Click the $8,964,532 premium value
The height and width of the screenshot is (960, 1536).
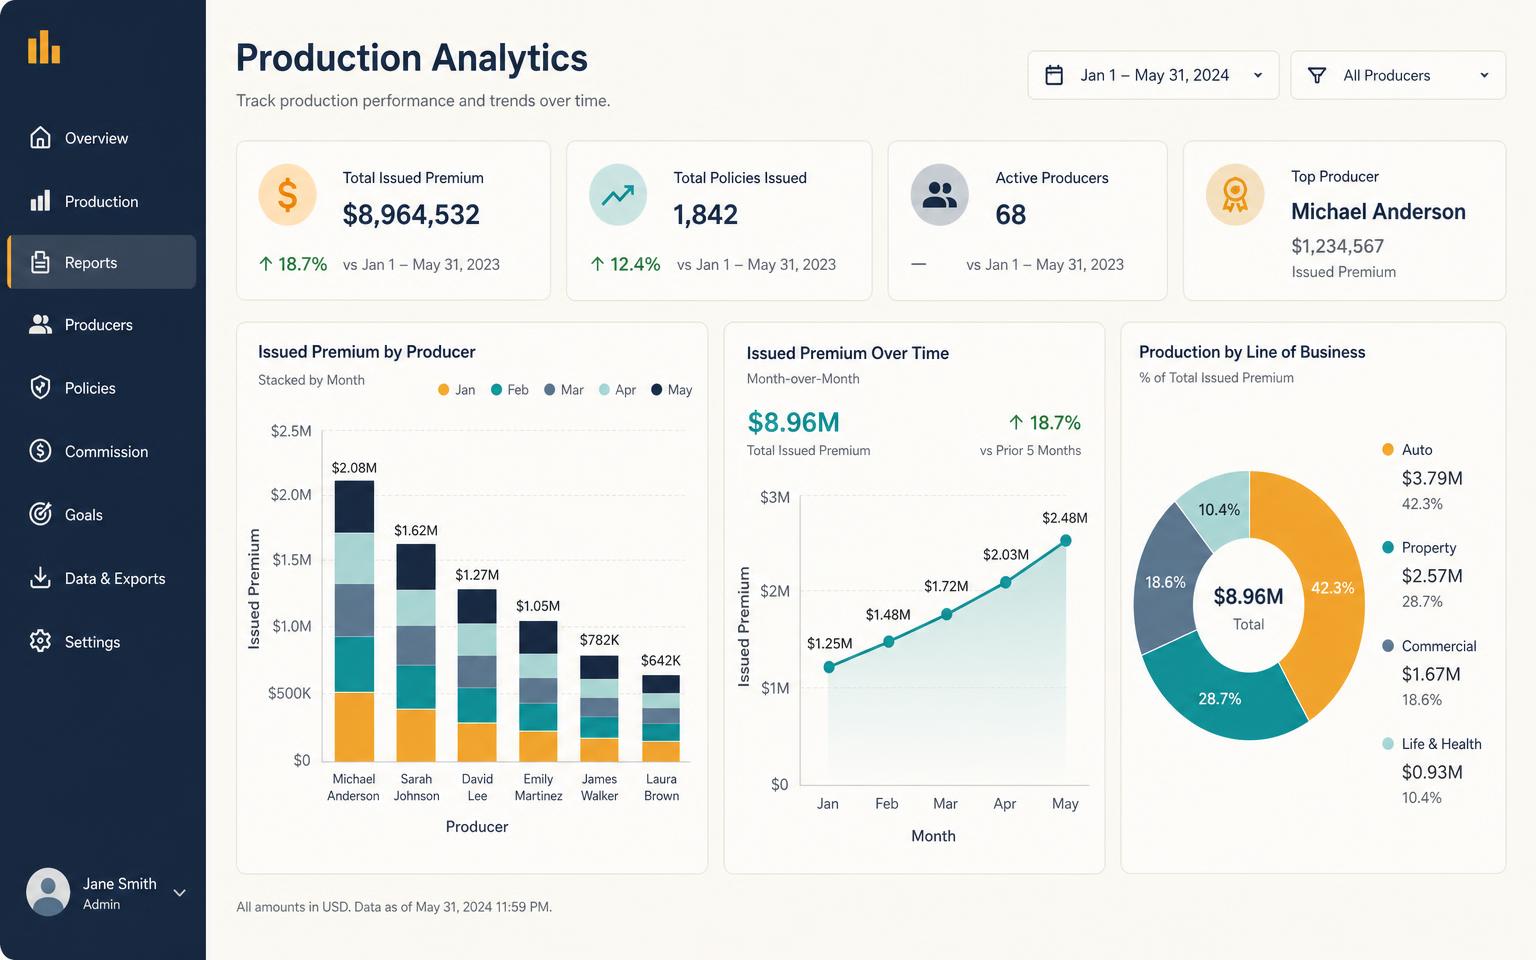click(411, 215)
